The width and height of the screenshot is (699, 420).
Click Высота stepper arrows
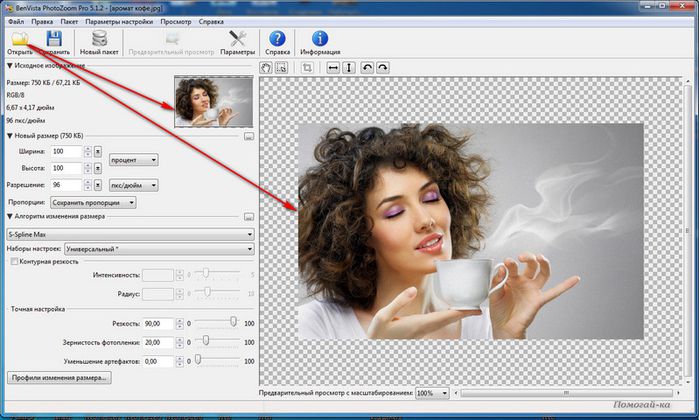(88, 169)
